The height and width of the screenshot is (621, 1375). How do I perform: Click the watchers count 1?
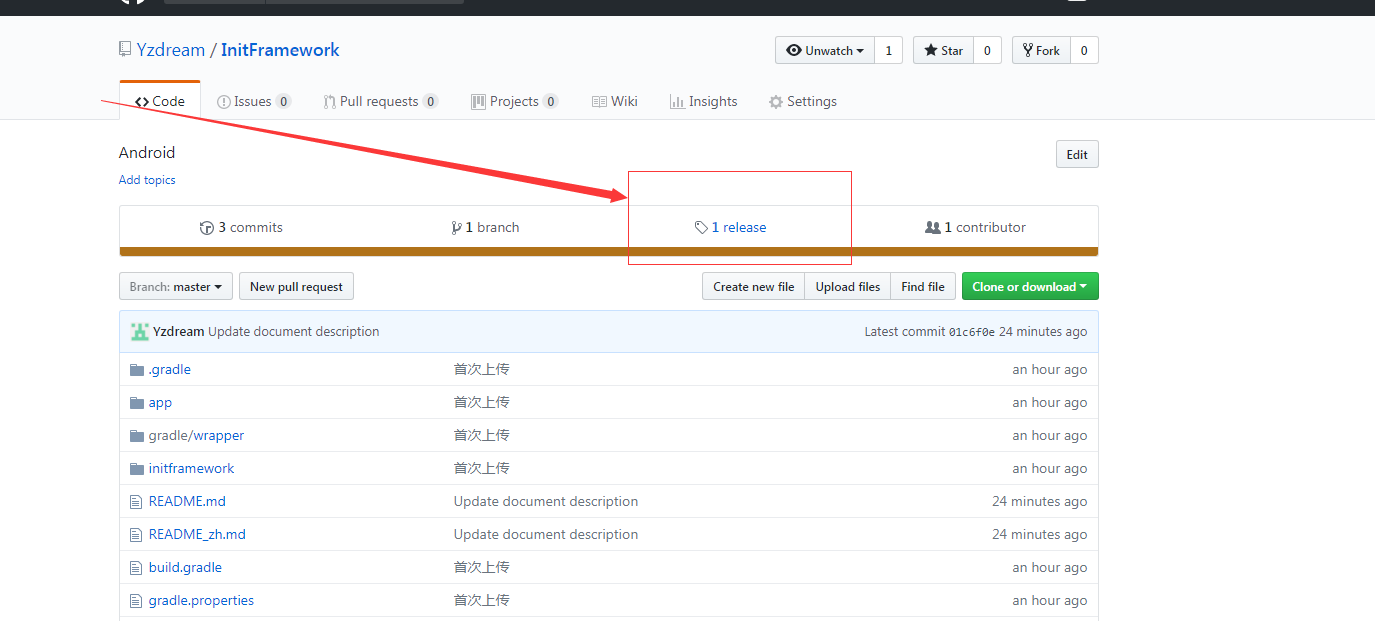[888, 50]
